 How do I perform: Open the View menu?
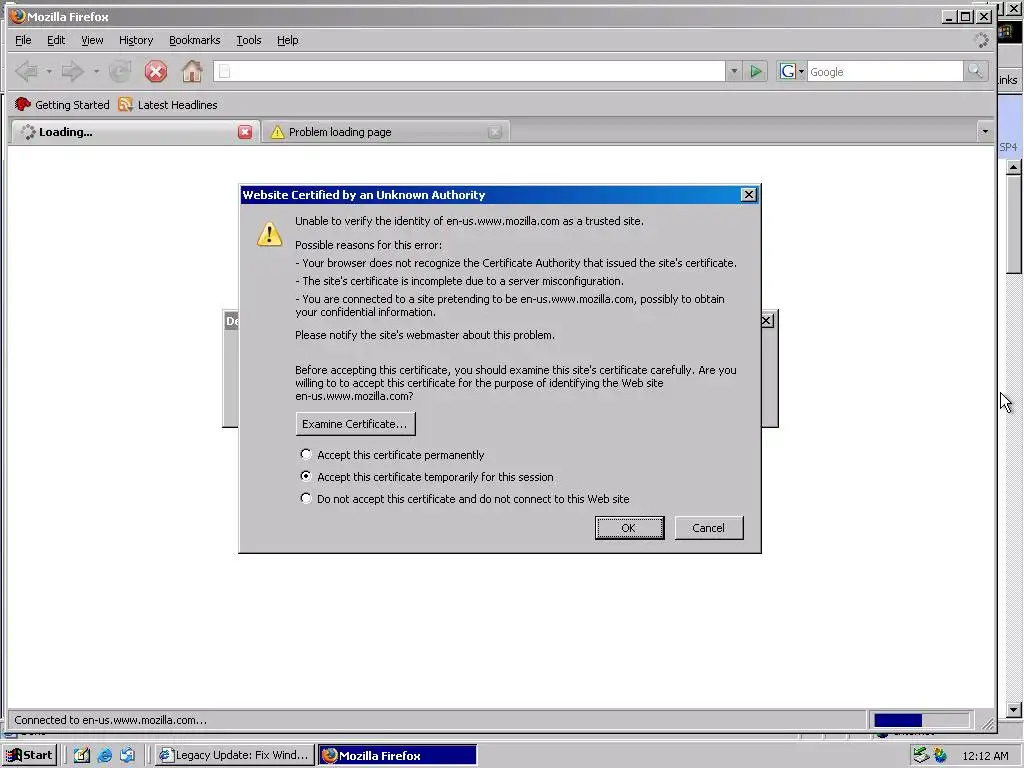click(92, 40)
